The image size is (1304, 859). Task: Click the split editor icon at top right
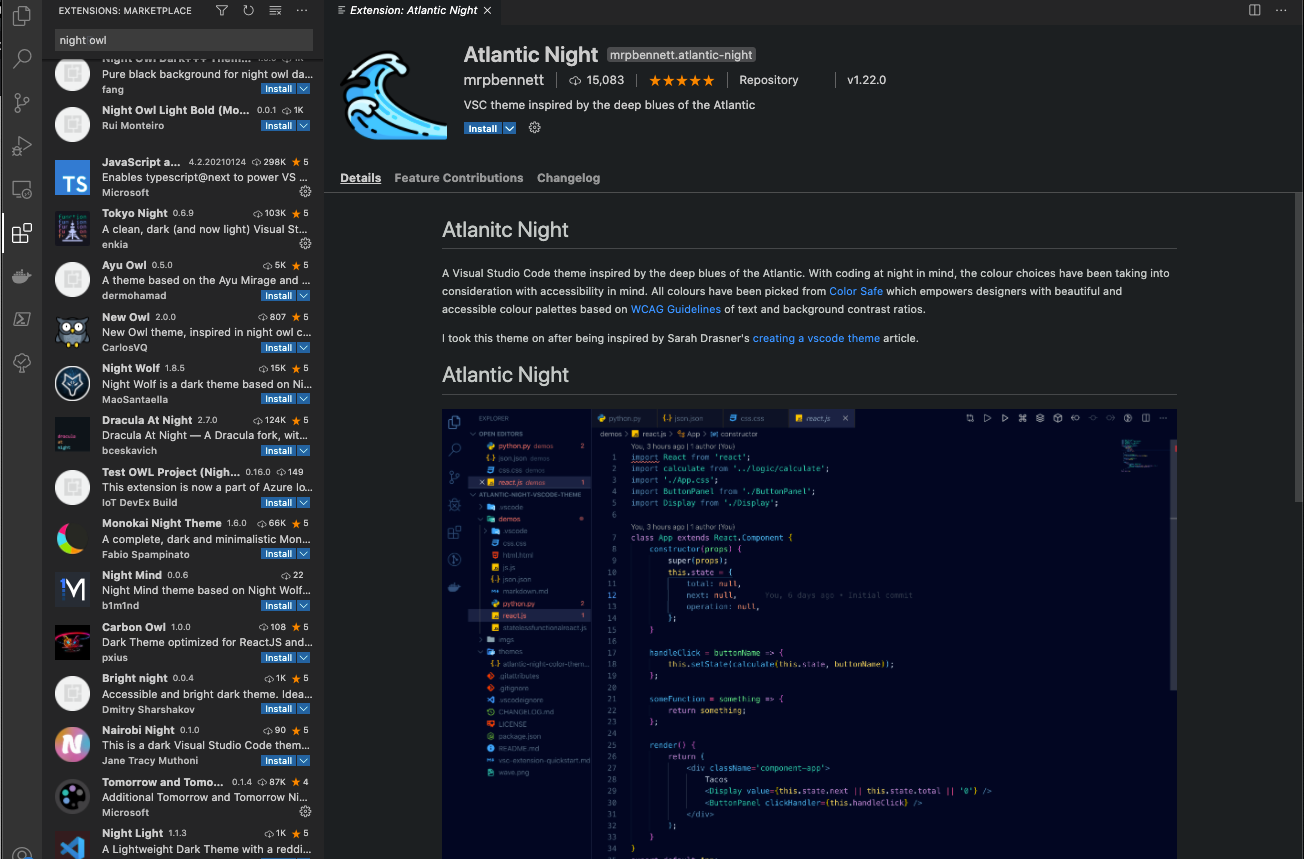(1254, 10)
